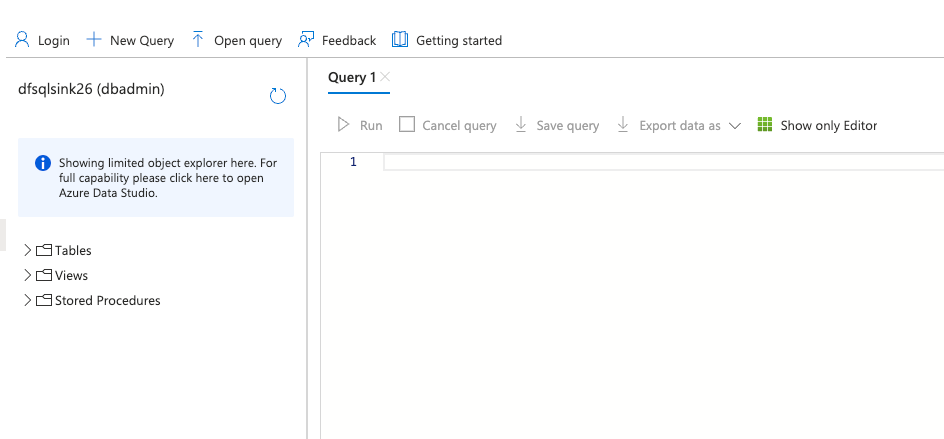
Task: Click the Feedback label
Action: coord(349,40)
